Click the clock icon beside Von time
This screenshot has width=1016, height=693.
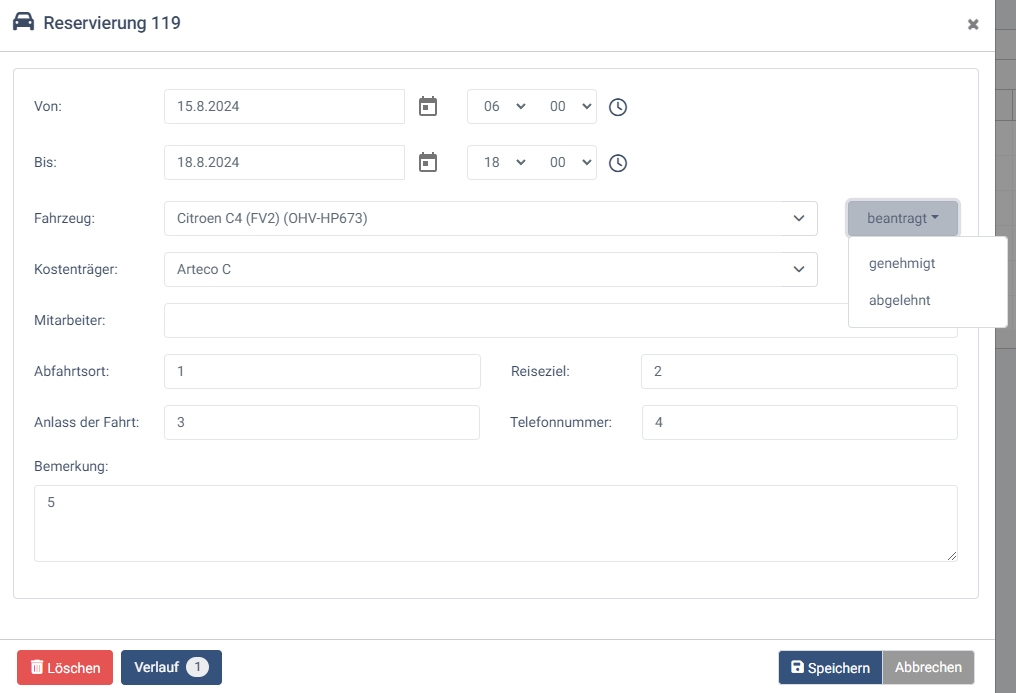[618, 107]
